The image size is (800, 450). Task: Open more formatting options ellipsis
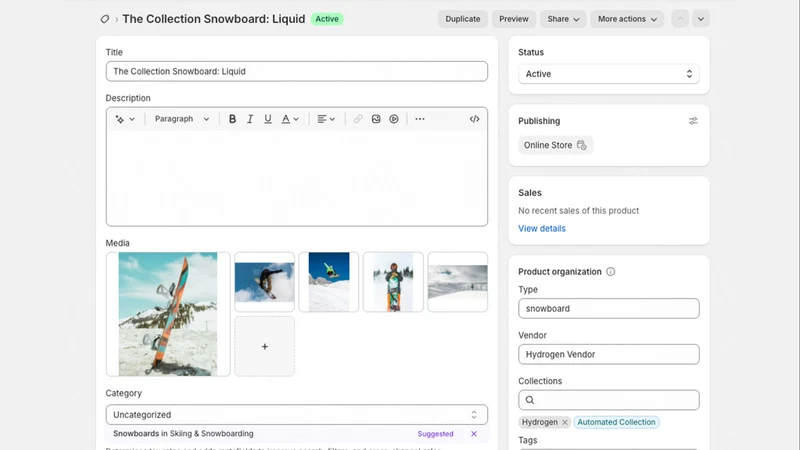419,119
